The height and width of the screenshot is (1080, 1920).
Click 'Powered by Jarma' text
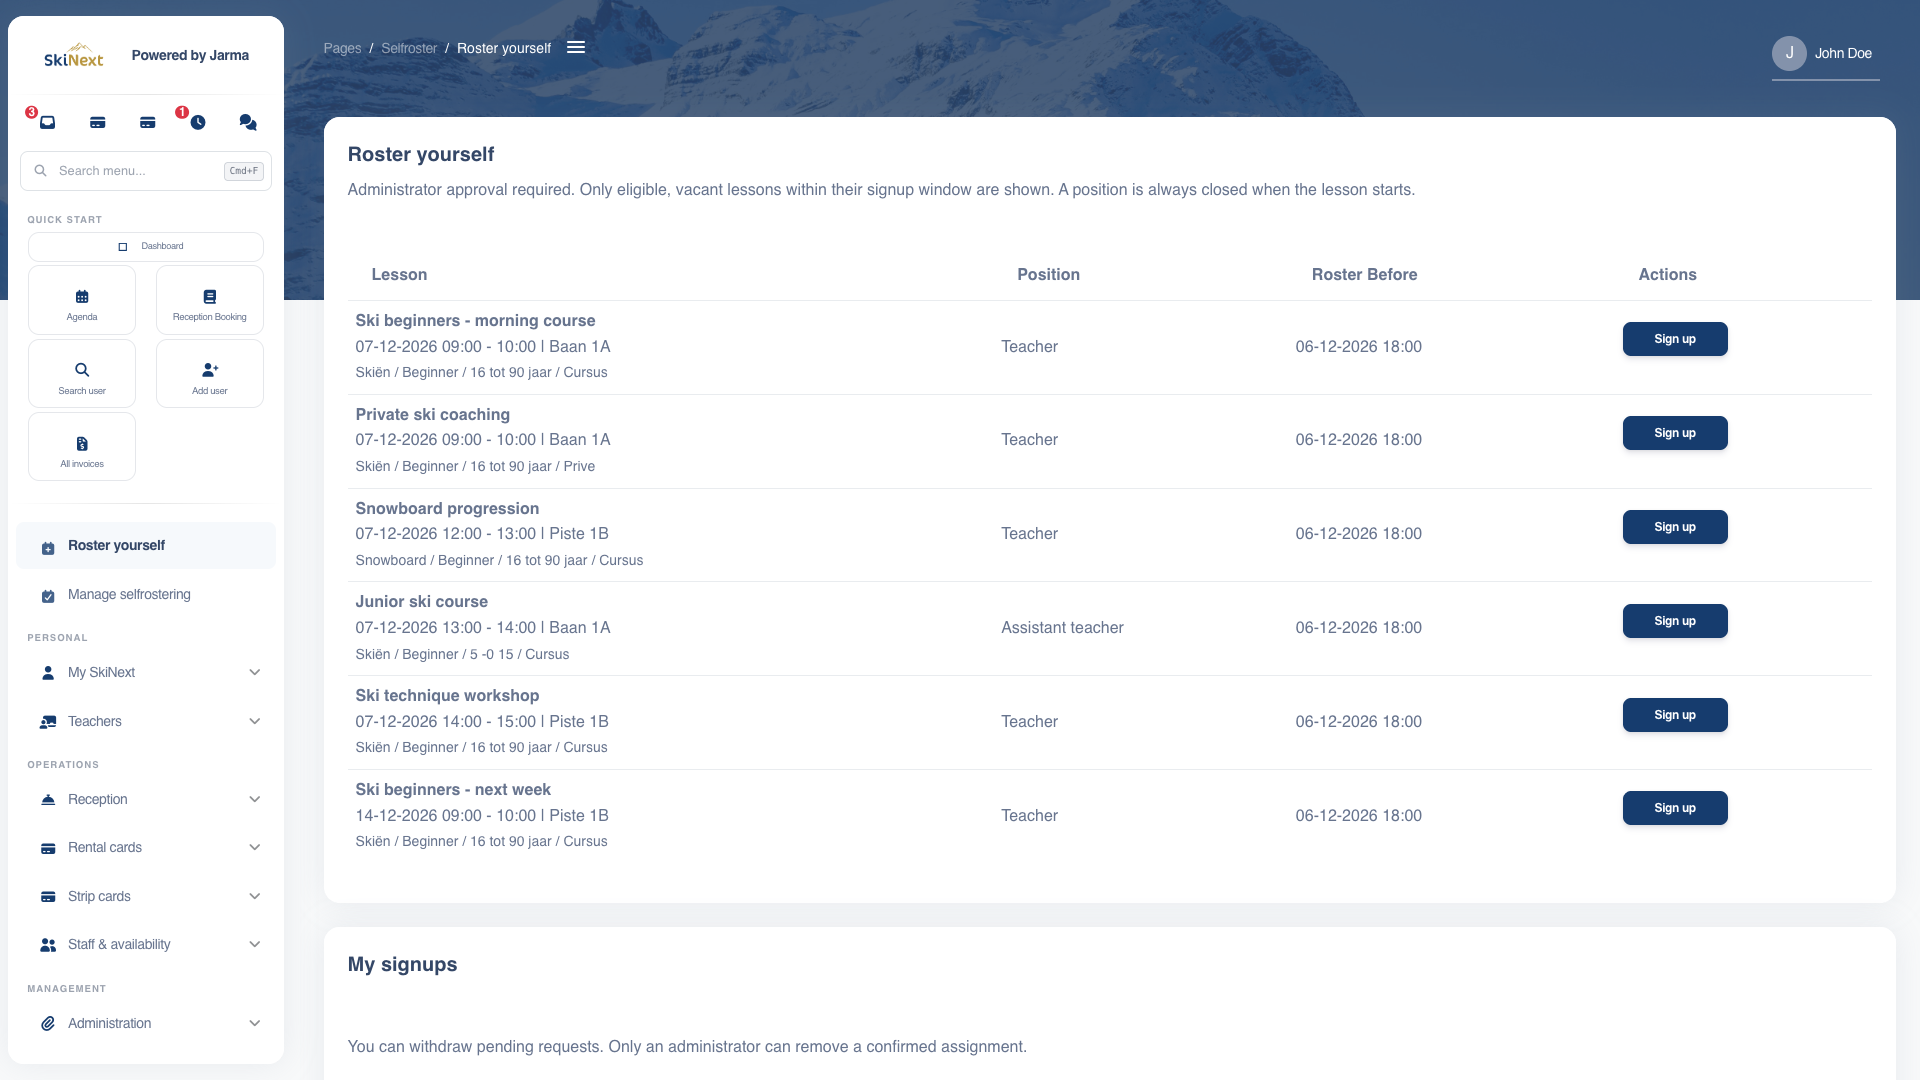(x=190, y=55)
